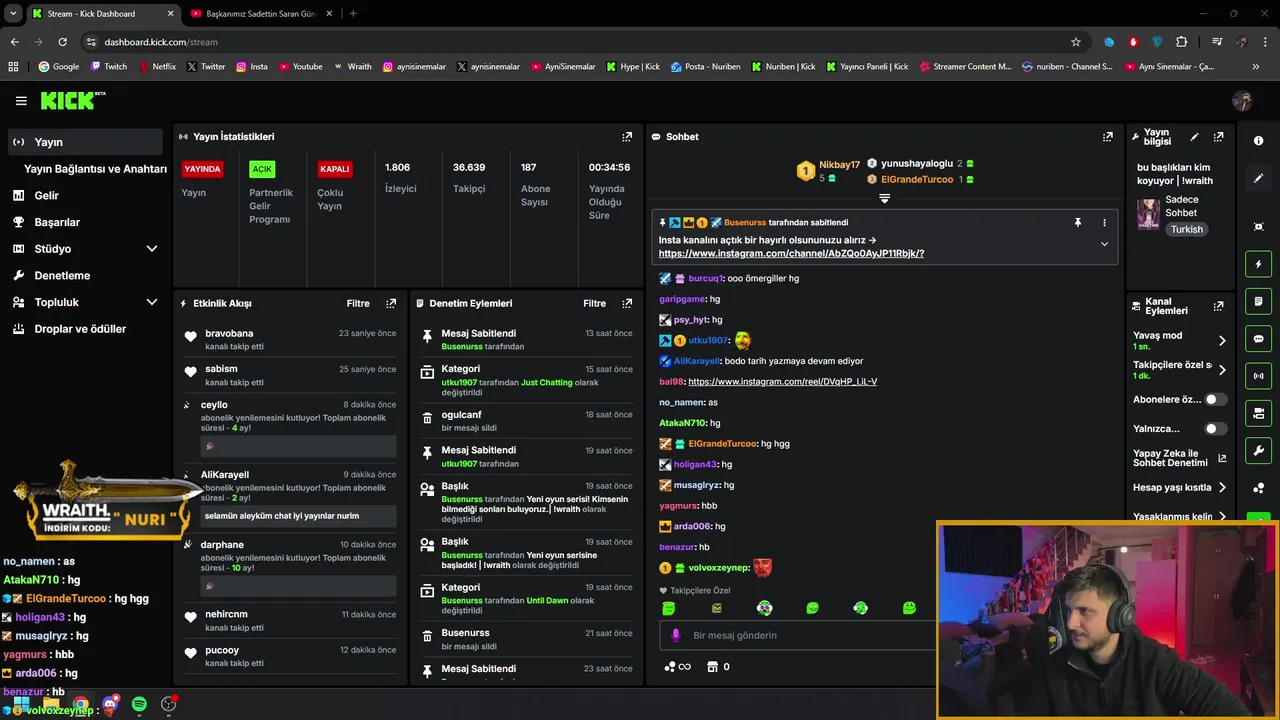This screenshot has width=1280, height=720.
Task: Open the info icon in the right rail
Action: [1258, 141]
